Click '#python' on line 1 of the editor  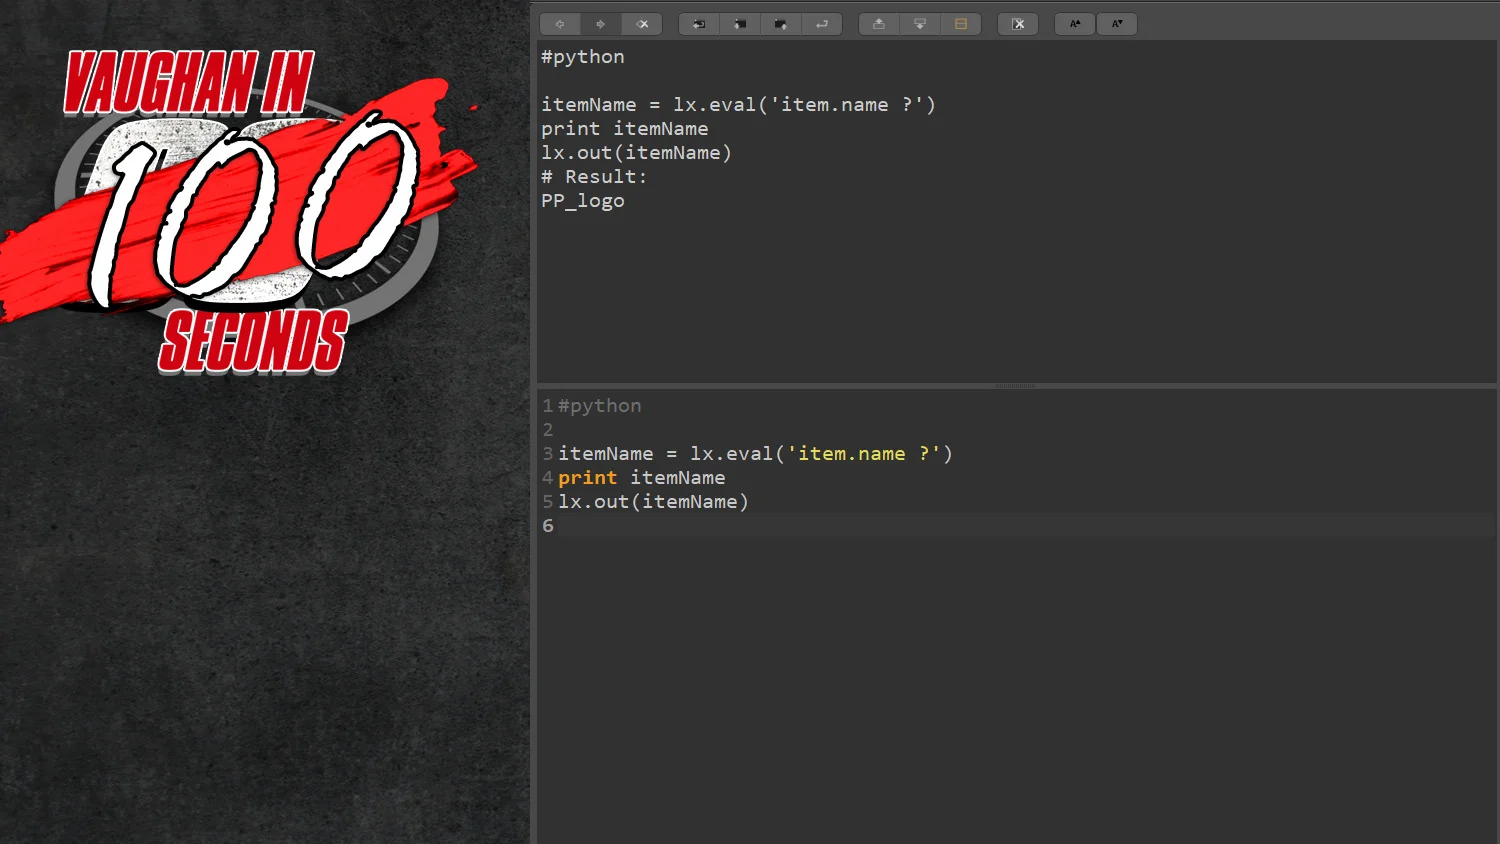(600, 406)
